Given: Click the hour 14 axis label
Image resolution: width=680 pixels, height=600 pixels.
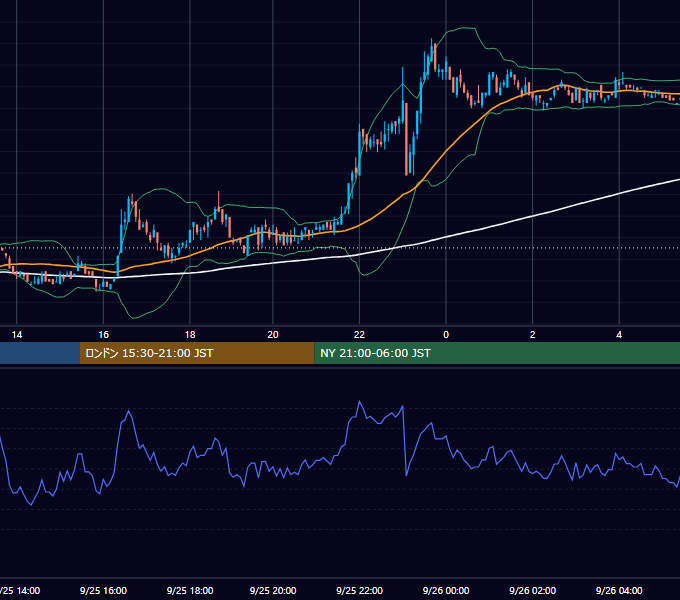Looking at the screenshot, I should [16, 335].
